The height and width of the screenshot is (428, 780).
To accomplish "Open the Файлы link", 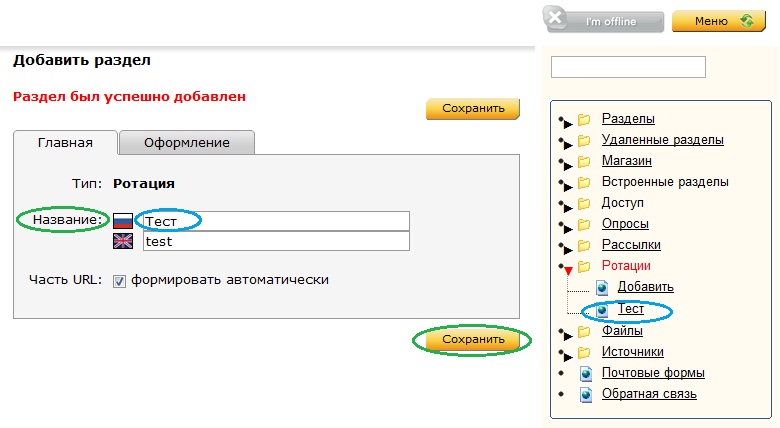I will tap(622, 330).
